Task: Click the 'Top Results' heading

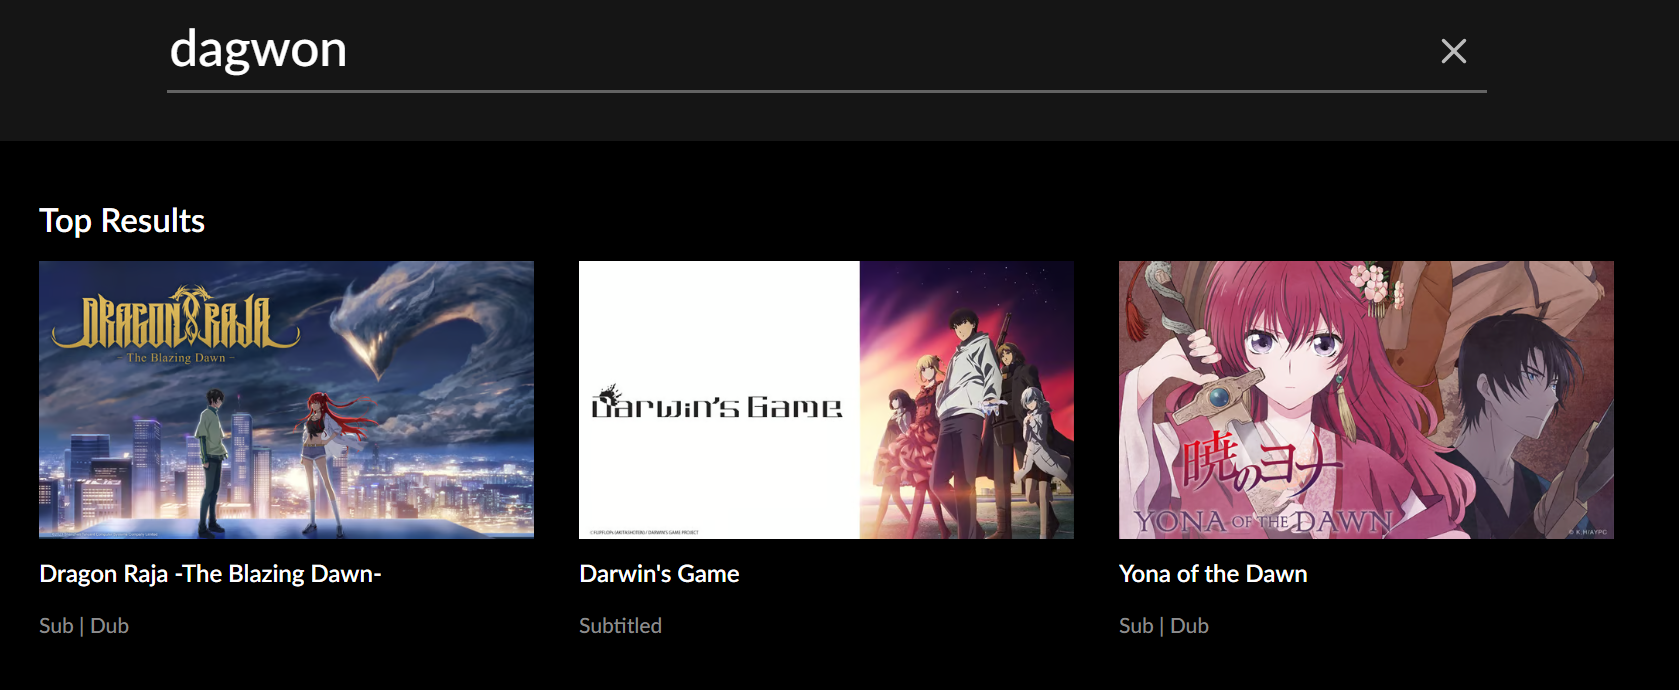Action: pyautogui.click(x=122, y=221)
